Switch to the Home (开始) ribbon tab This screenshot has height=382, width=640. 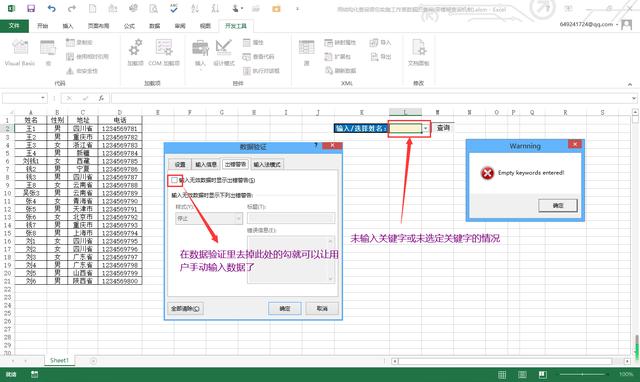(42, 26)
